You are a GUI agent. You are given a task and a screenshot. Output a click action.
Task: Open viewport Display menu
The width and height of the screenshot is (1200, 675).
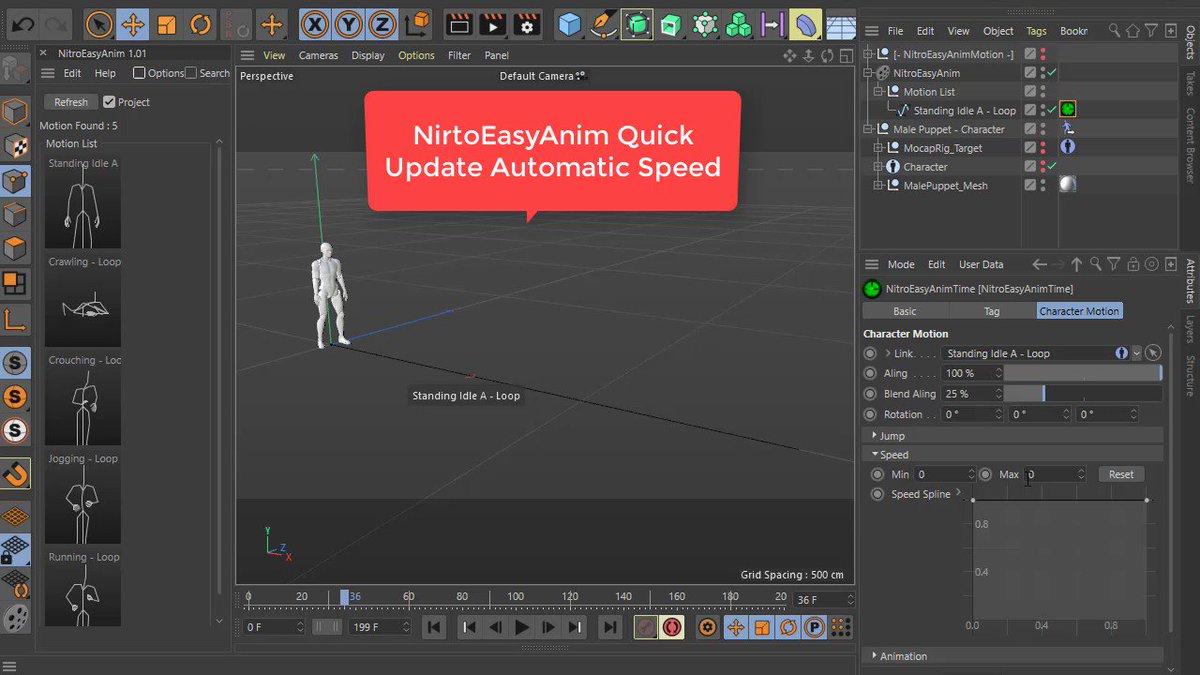pyautogui.click(x=368, y=55)
